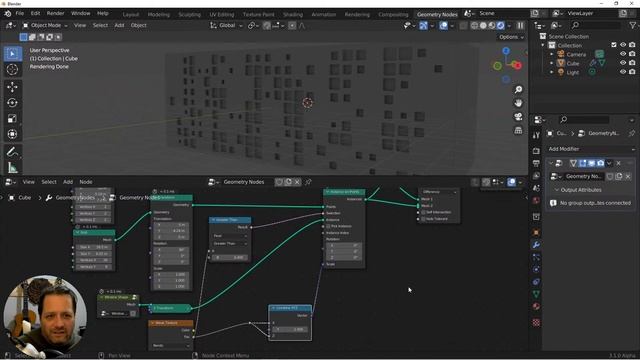
Task: Toggle Collection exclude checkbox in outliner
Action: tap(614, 45)
